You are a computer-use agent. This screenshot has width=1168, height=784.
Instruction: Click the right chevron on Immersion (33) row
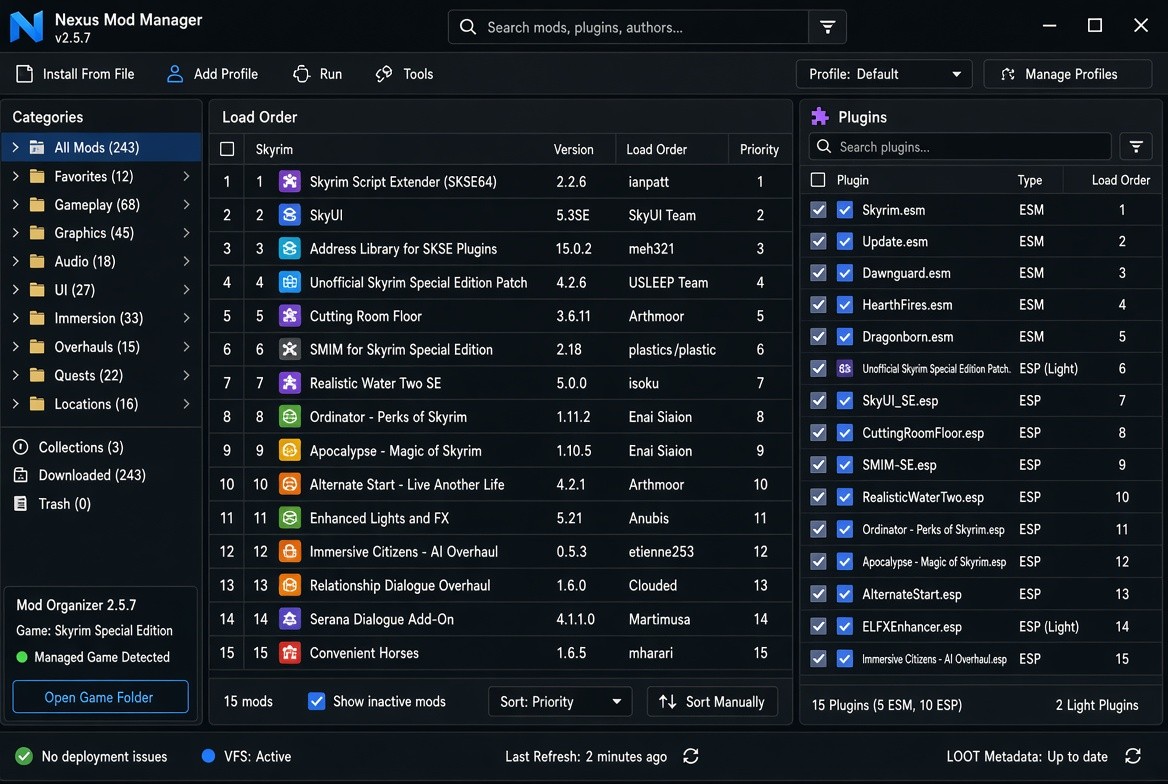point(186,318)
